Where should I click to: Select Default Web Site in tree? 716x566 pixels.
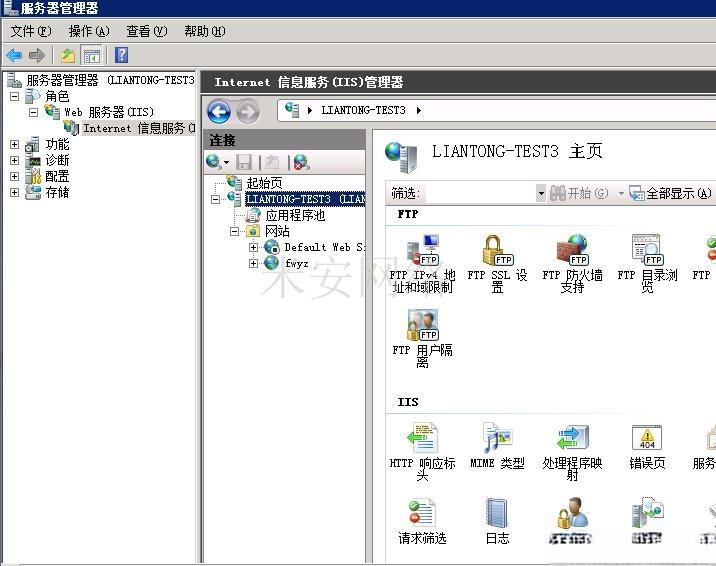coord(324,247)
